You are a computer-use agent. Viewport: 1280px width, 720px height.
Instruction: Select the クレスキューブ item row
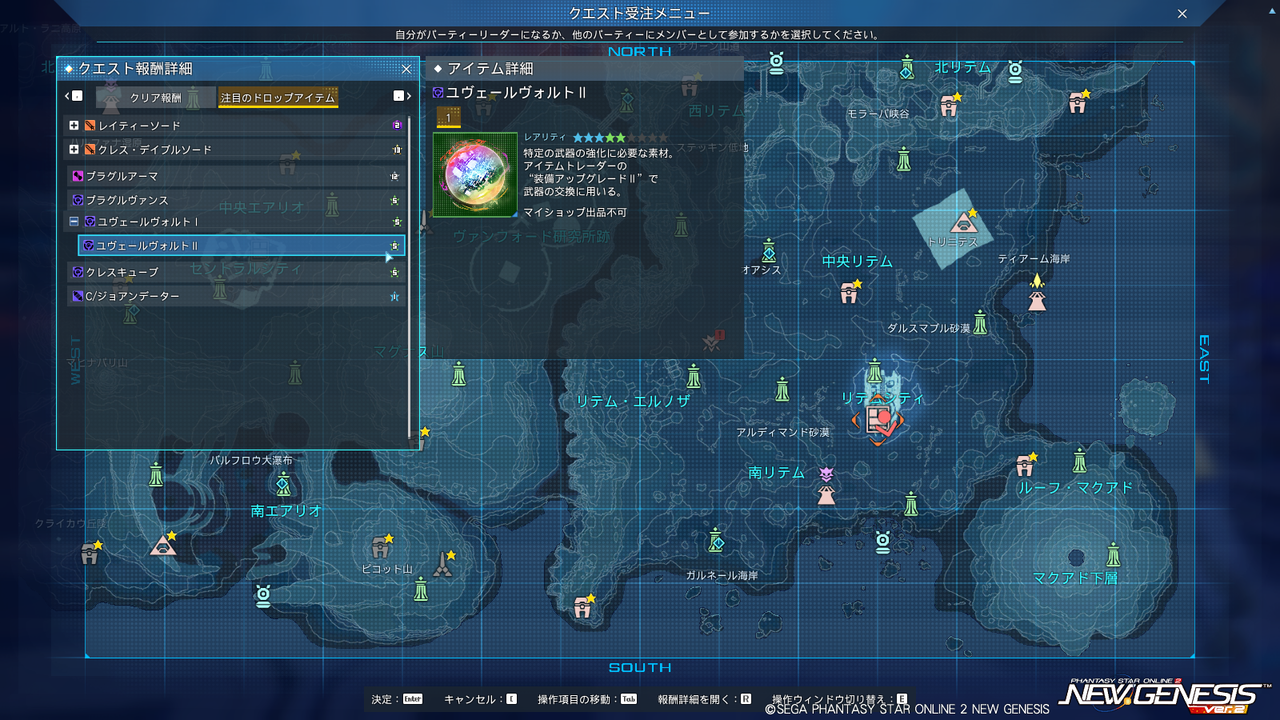[236, 272]
